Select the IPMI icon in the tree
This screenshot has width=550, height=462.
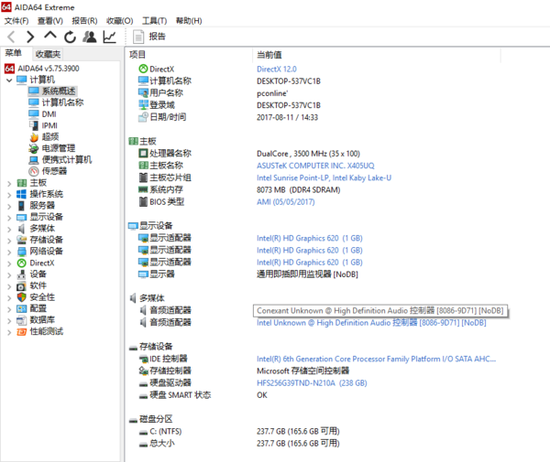point(34,126)
